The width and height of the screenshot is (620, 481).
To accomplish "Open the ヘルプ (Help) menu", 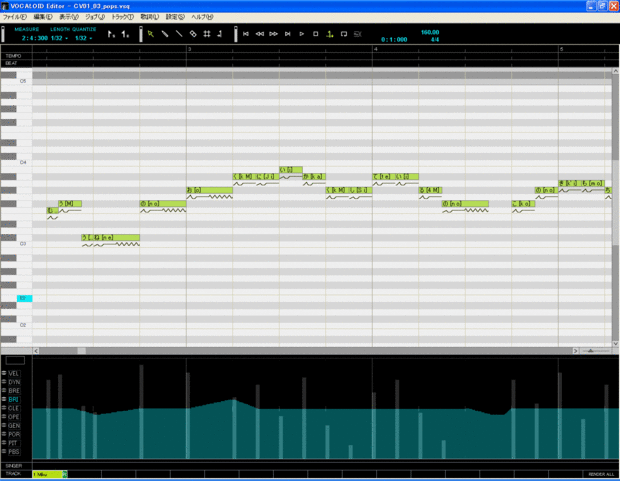I will coord(202,17).
